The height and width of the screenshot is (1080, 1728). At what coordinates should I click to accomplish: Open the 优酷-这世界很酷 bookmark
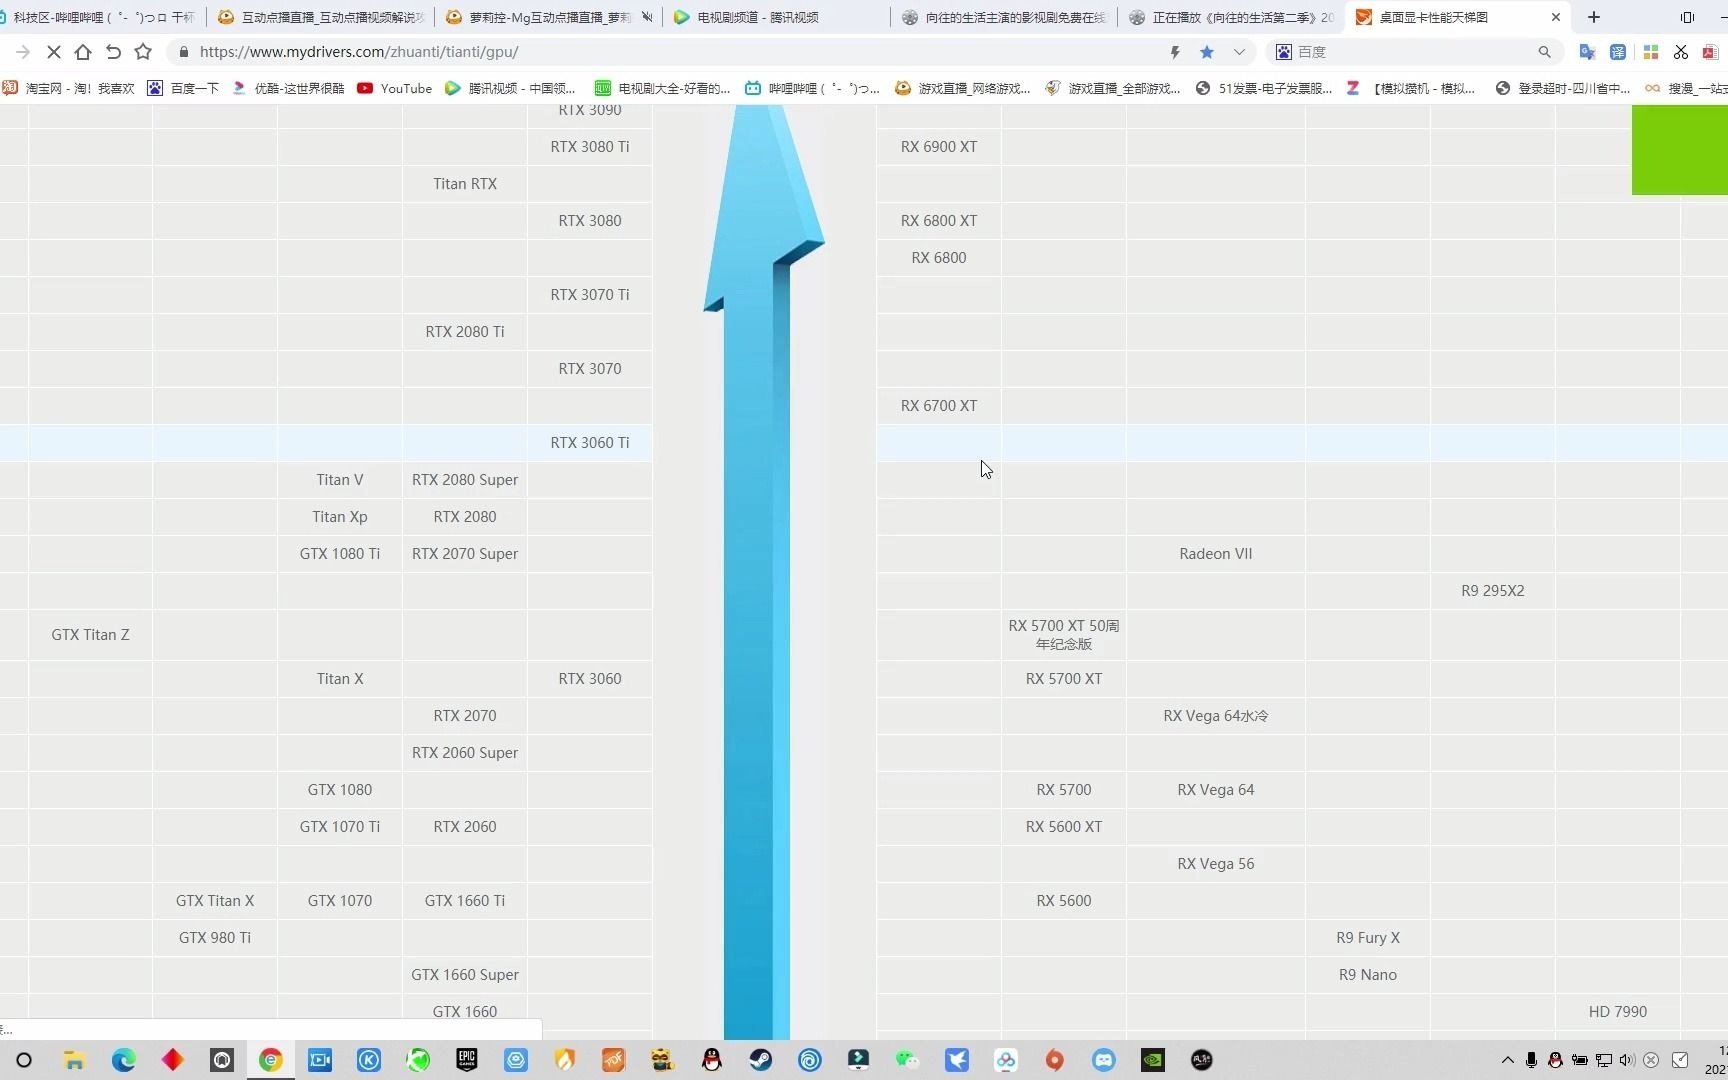pos(287,88)
